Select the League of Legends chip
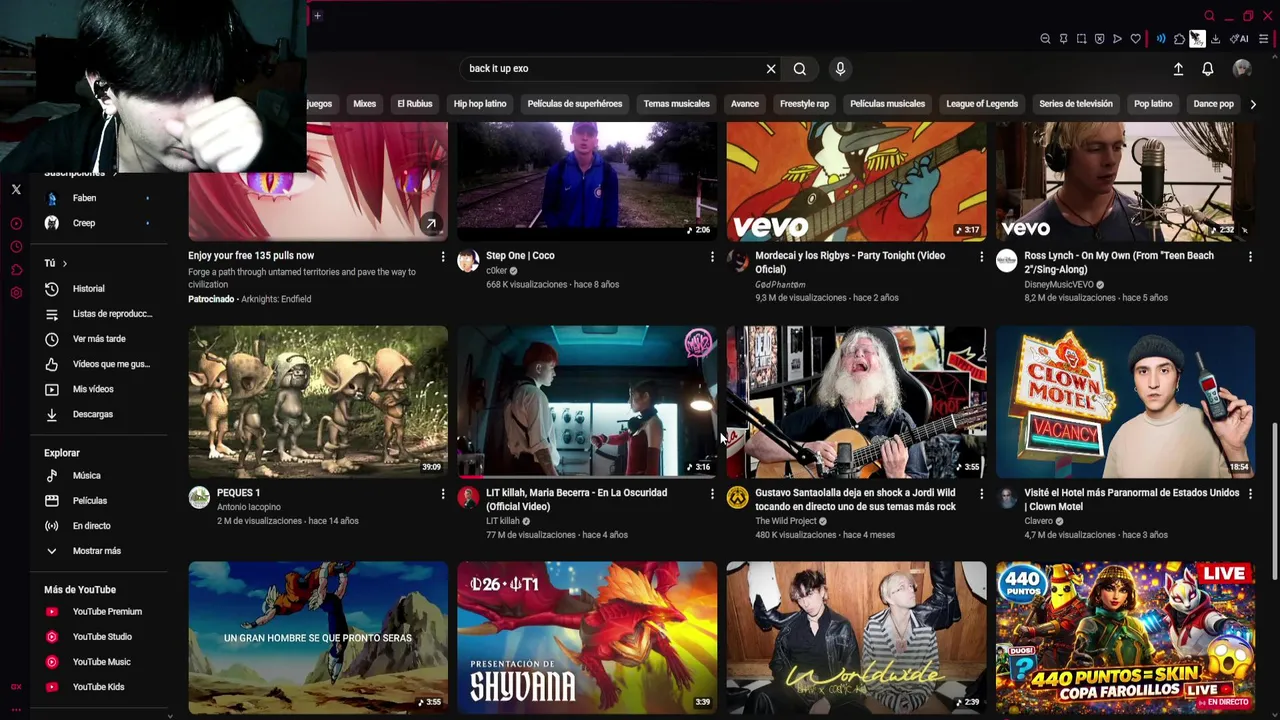 click(982, 104)
